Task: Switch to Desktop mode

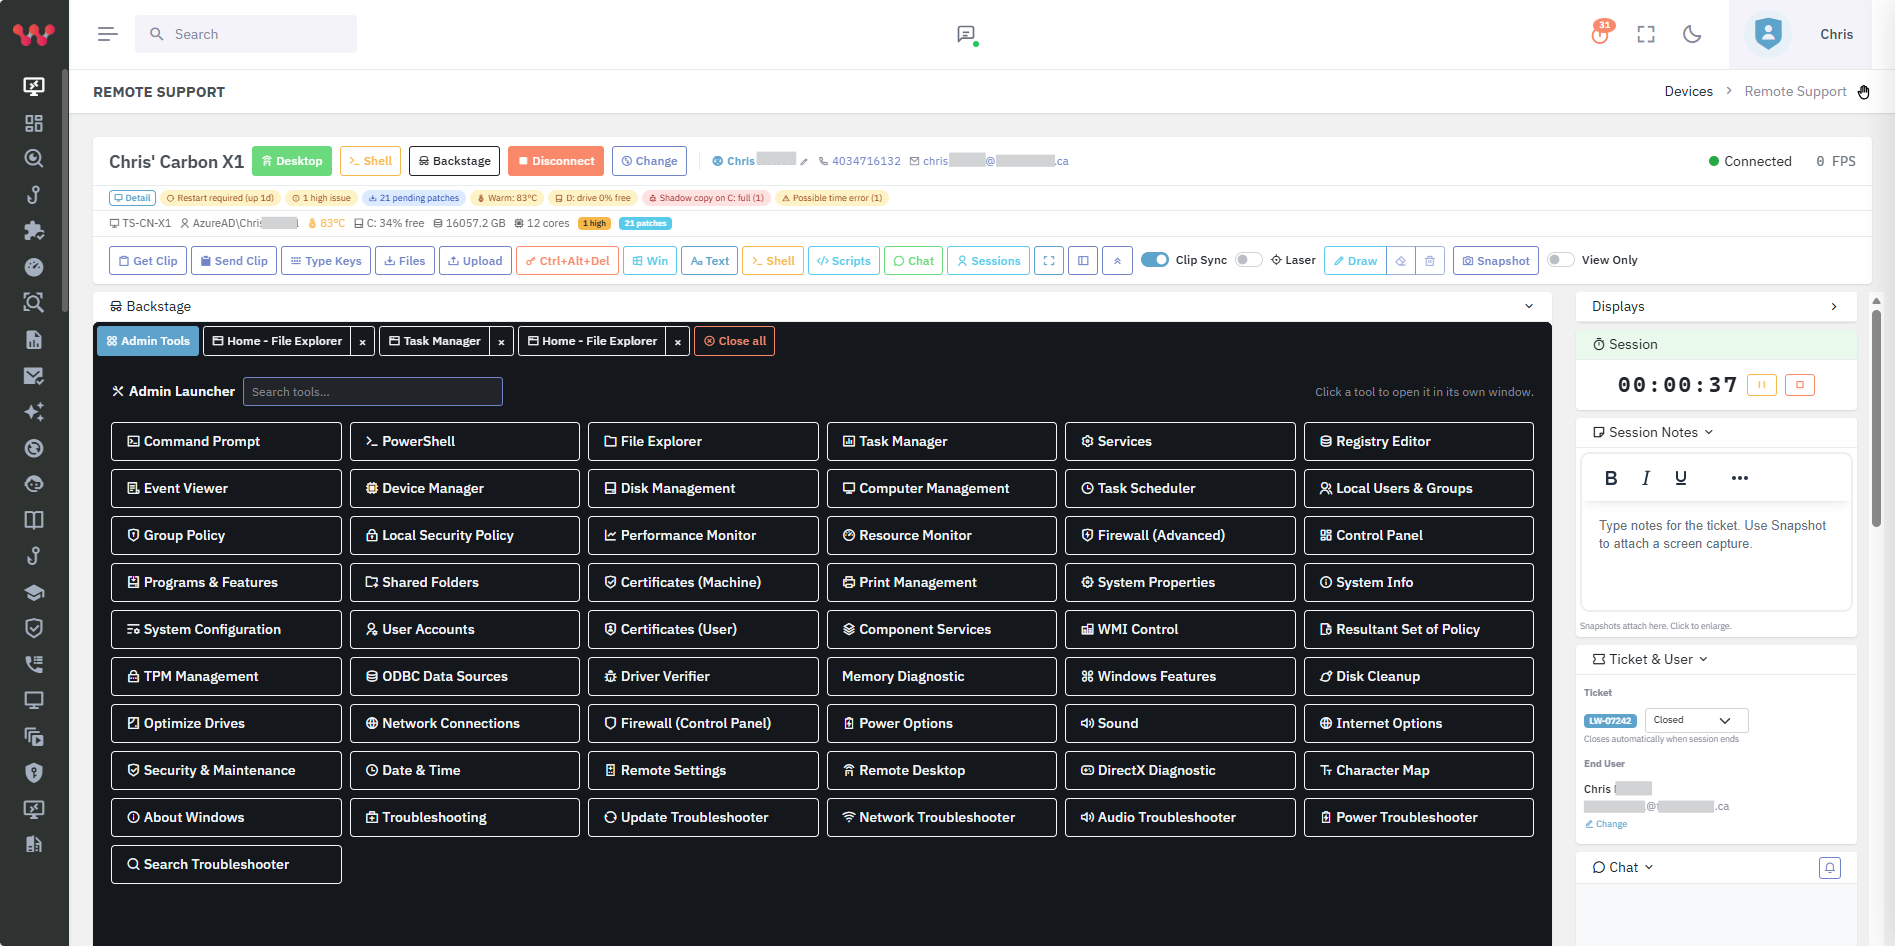Action: tap(292, 161)
